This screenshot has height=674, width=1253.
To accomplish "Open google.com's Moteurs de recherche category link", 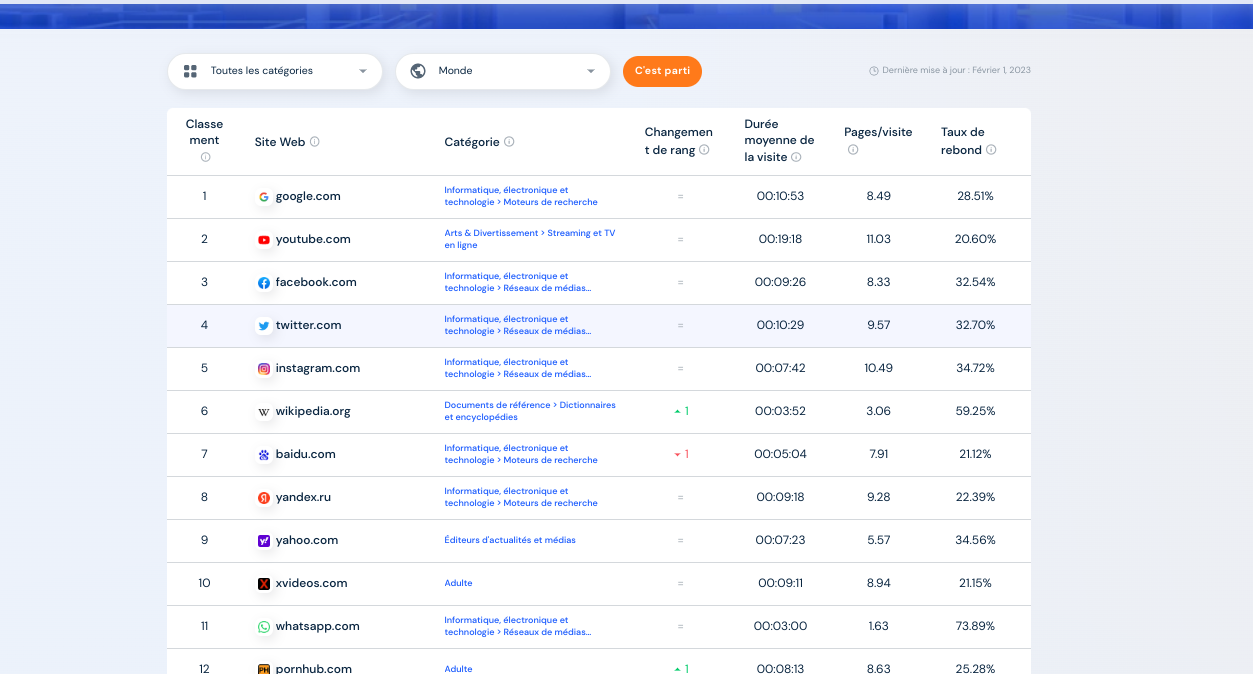I will (521, 196).
